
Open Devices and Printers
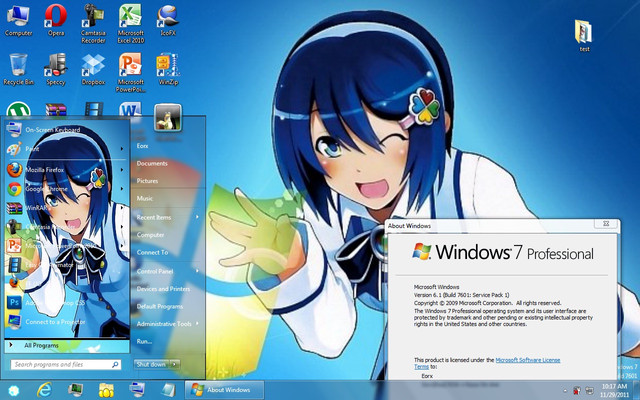point(163,289)
